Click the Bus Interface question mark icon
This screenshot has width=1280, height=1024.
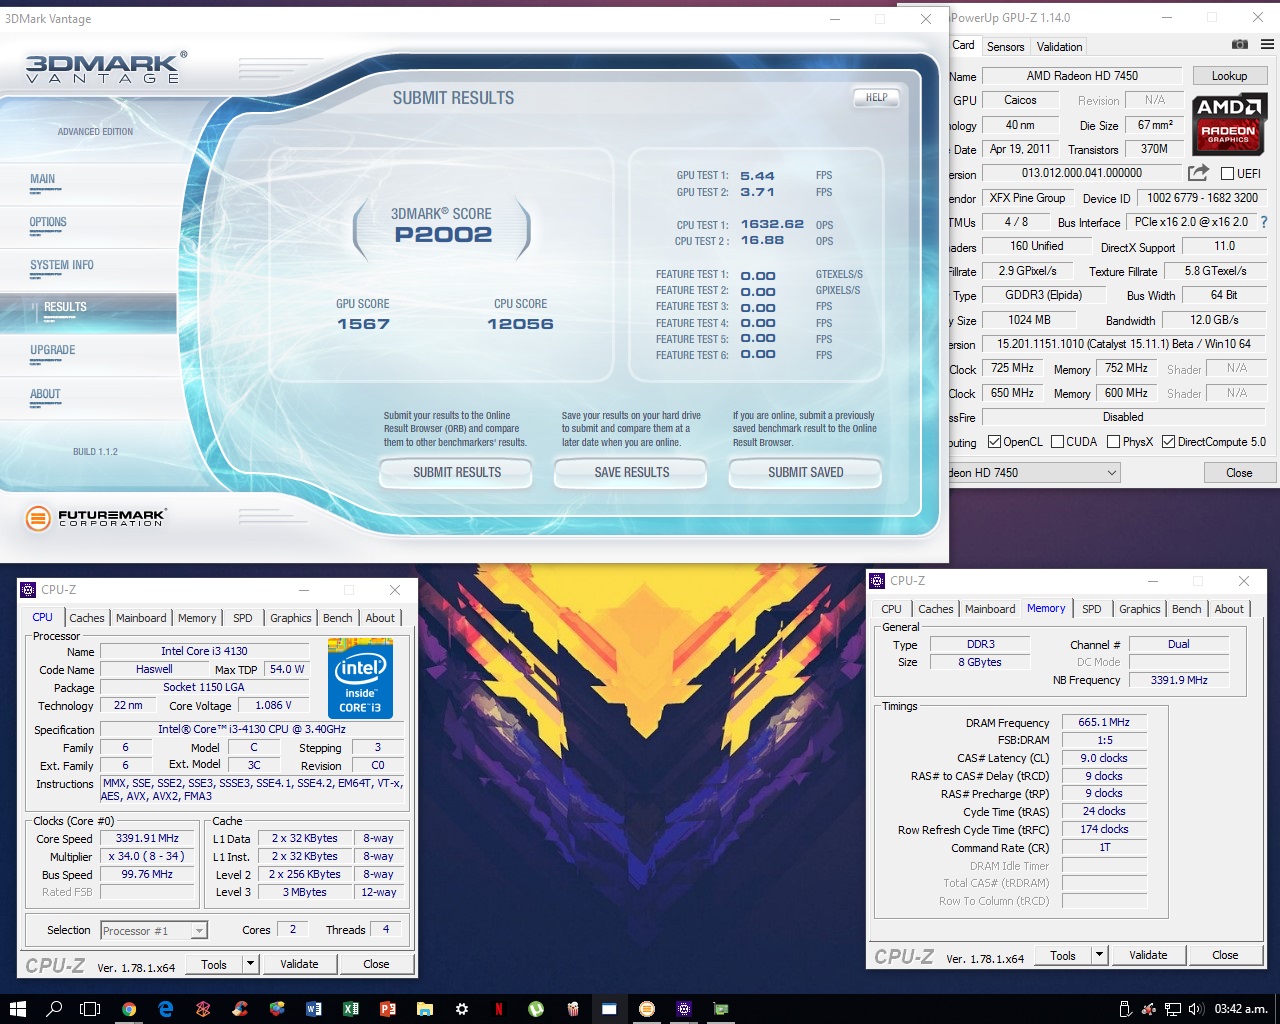point(1264,222)
